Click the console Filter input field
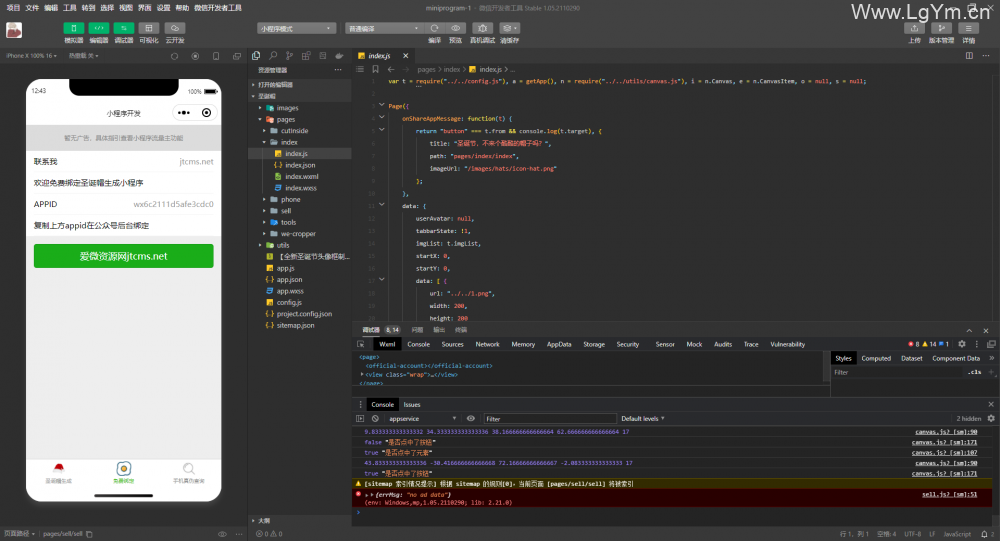Image resolution: width=1000 pixels, height=541 pixels. point(548,419)
